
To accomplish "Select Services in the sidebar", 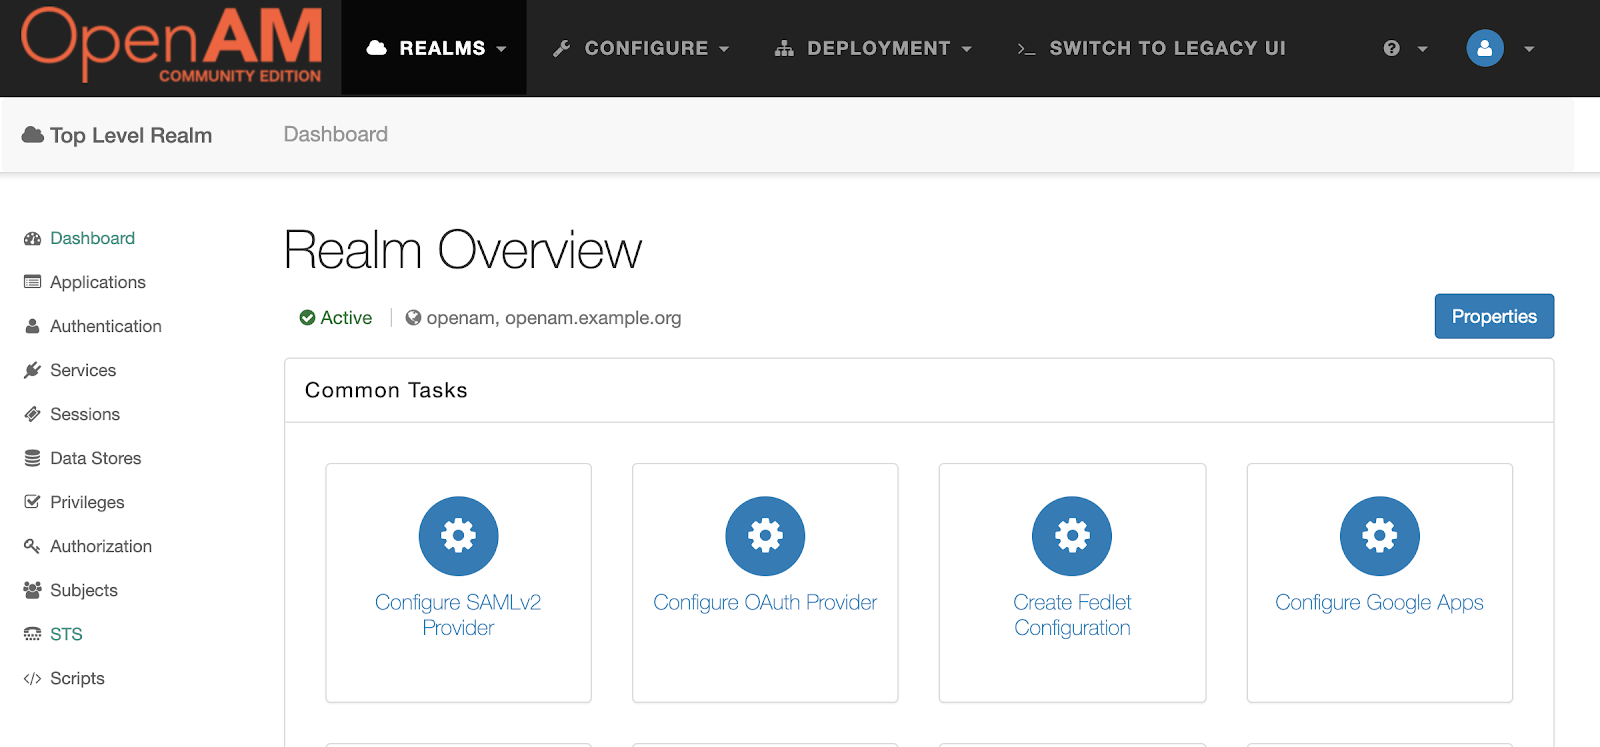I will tap(83, 370).
